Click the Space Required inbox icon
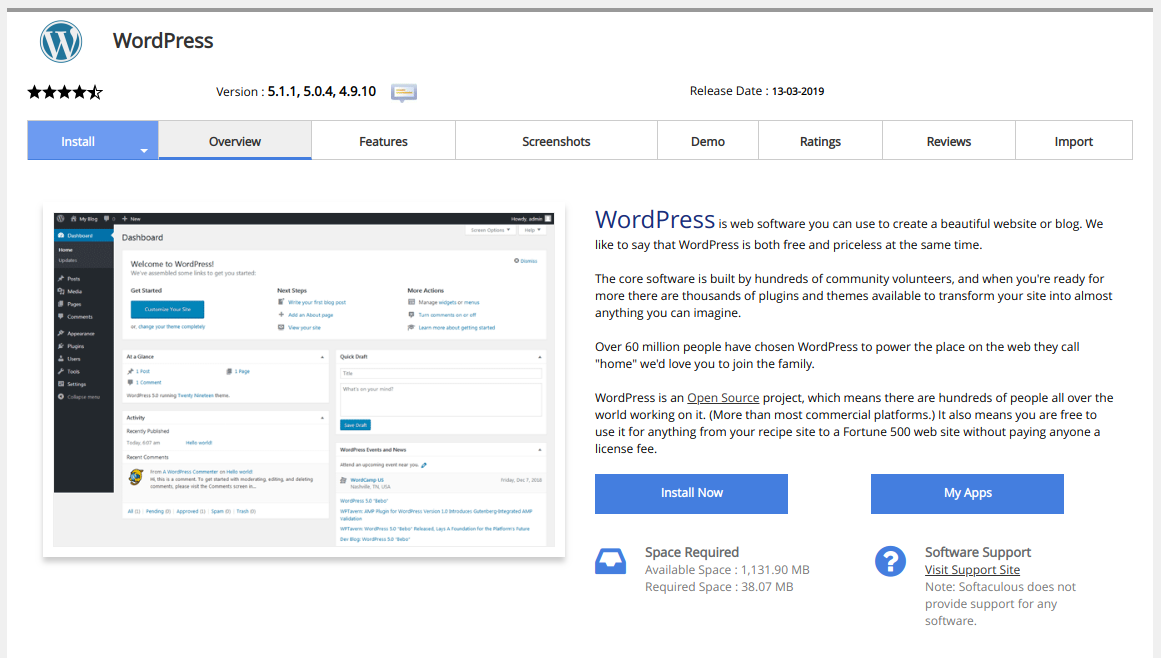Image resolution: width=1161 pixels, height=658 pixels. click(610, 561)
